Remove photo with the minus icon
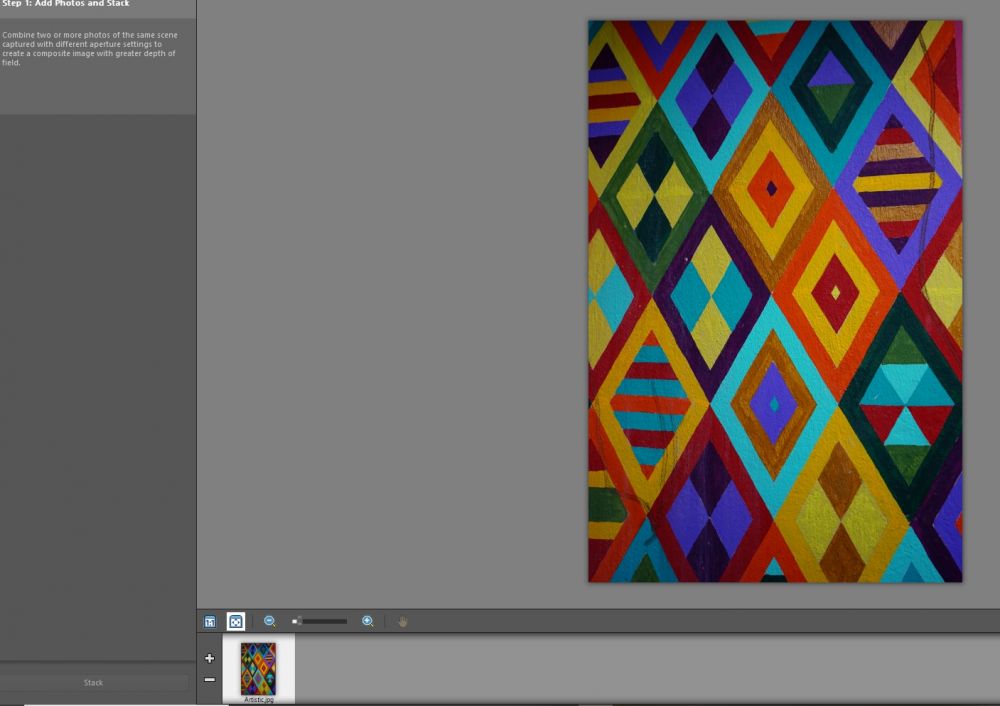 209,679
